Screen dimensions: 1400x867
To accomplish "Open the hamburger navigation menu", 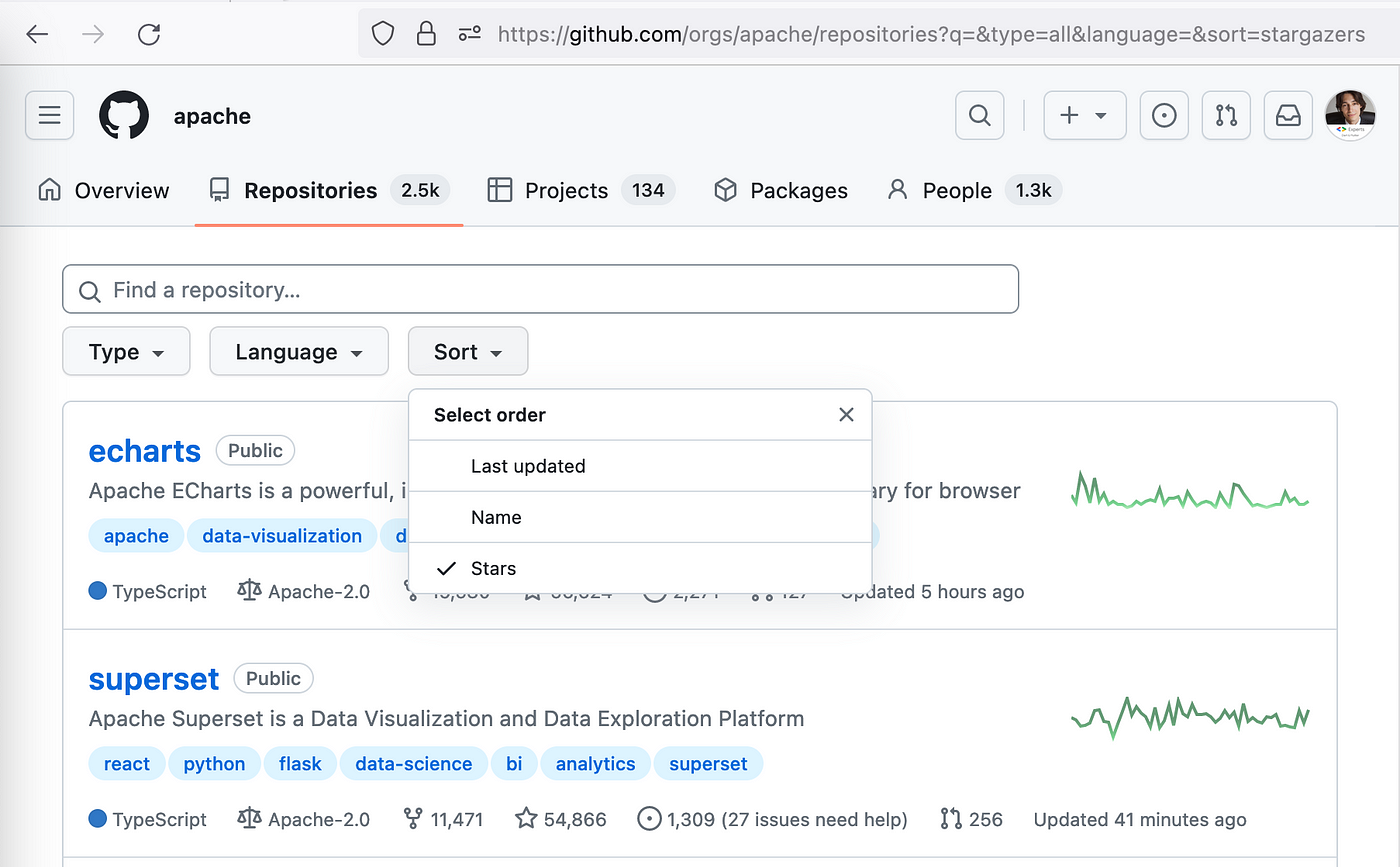I will coord(49,116).
